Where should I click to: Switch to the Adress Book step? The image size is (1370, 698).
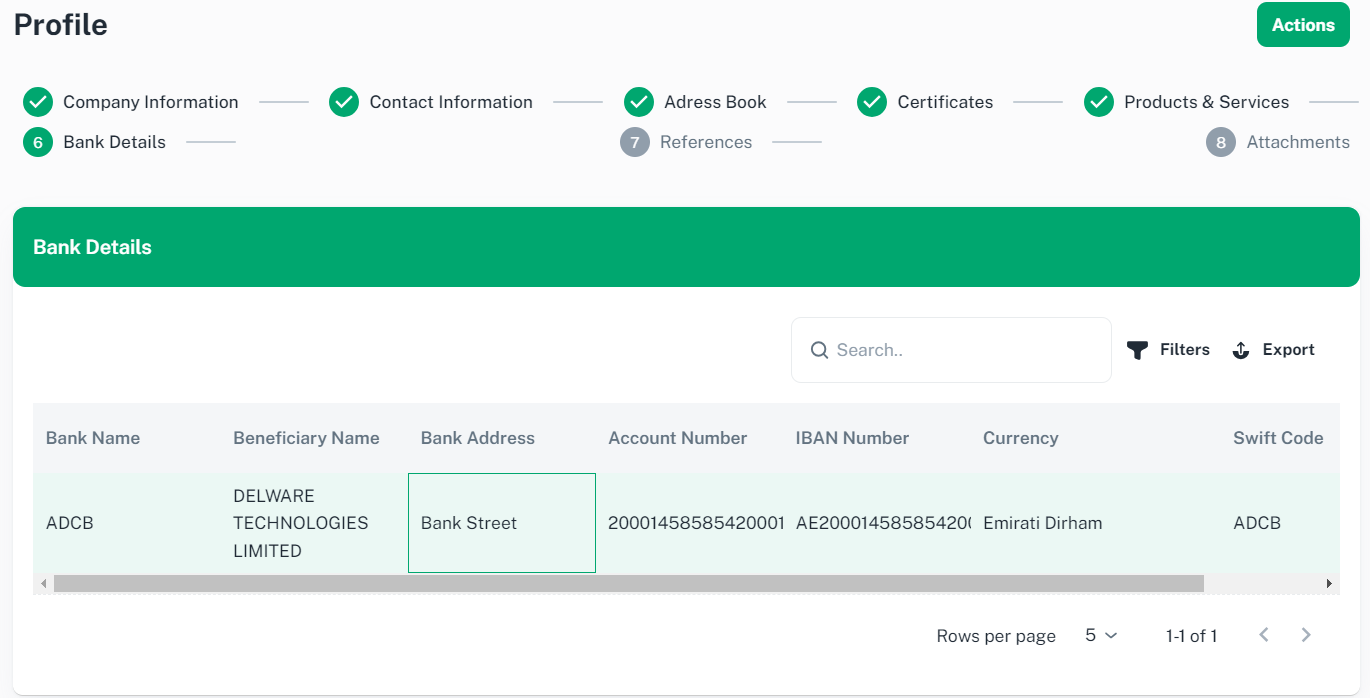tap(714, 102)
